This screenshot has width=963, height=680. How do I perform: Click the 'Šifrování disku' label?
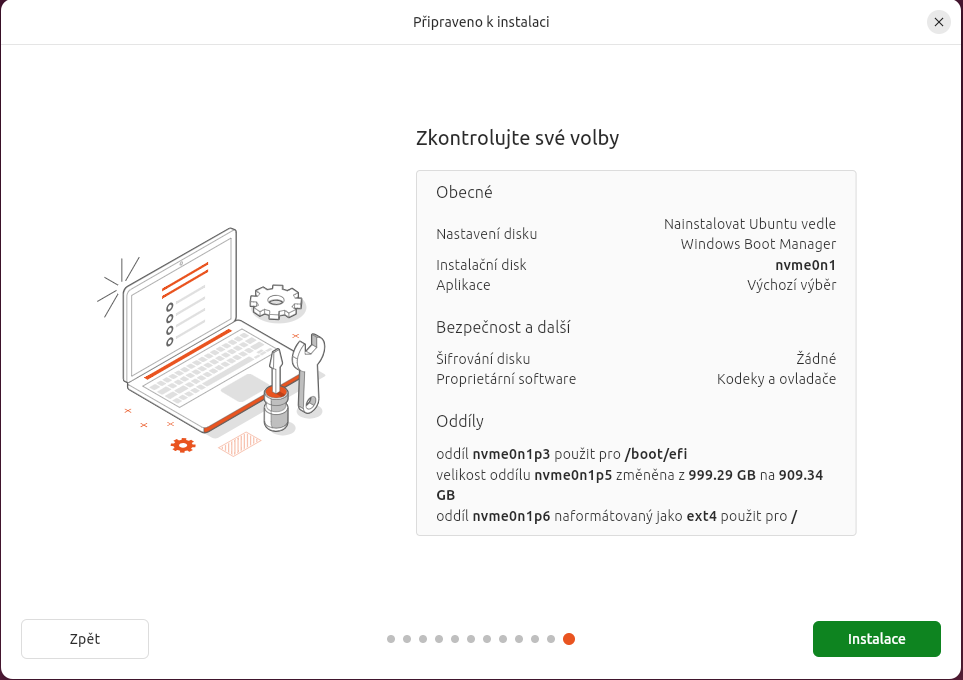[x=483, y=358]
